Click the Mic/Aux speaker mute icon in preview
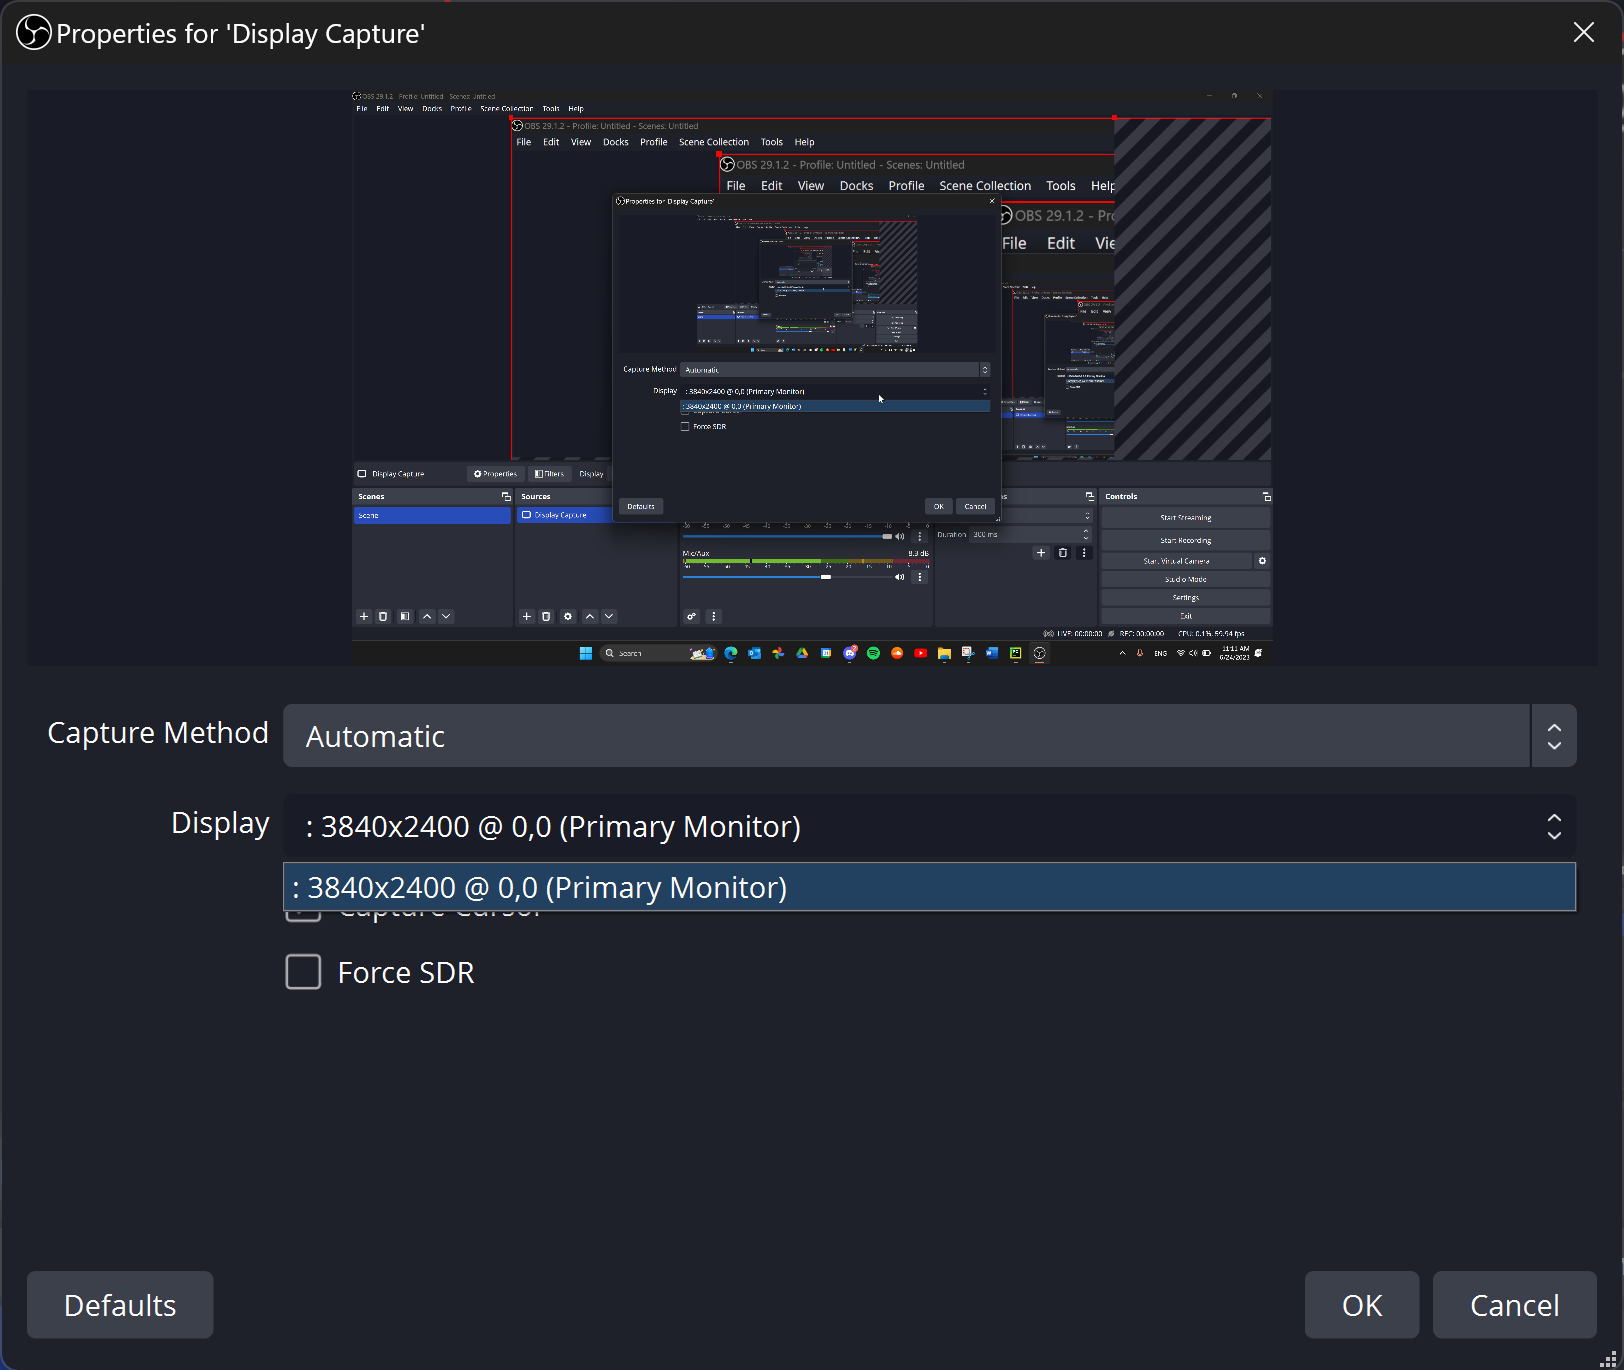Screen dimensions: 1624x1370 (899, 577)
